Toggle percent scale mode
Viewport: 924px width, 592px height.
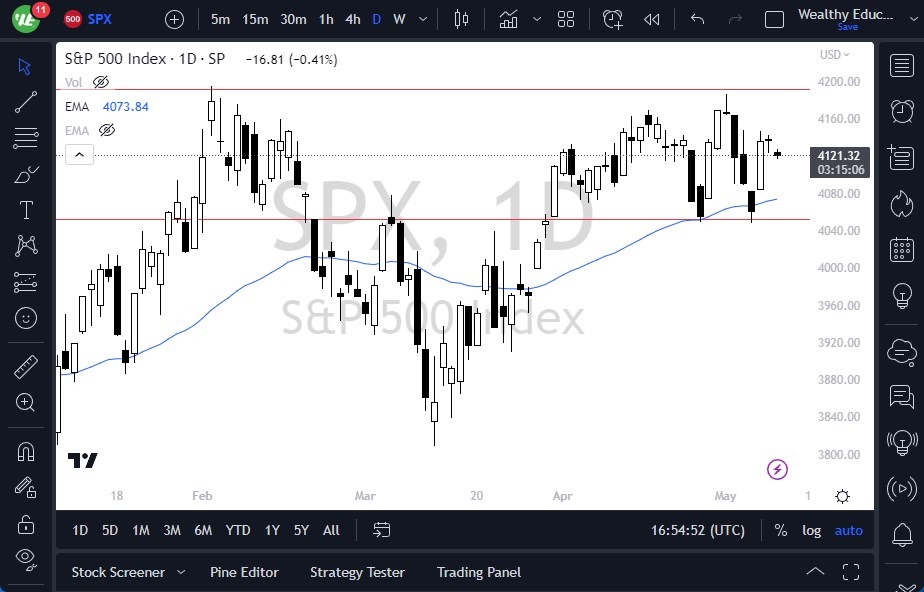[781, 531]
